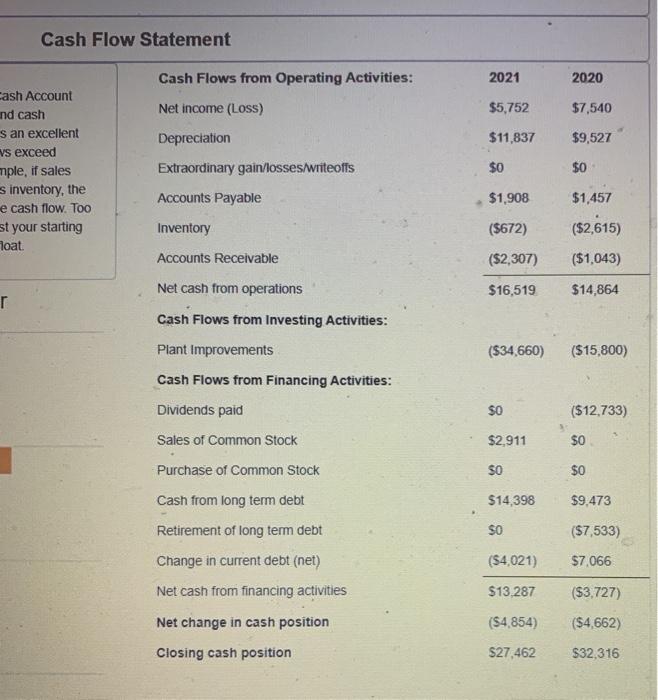Click Retirement of long term debt label
Viewport: 658px width, 700px height.
(x=239, y=530)
